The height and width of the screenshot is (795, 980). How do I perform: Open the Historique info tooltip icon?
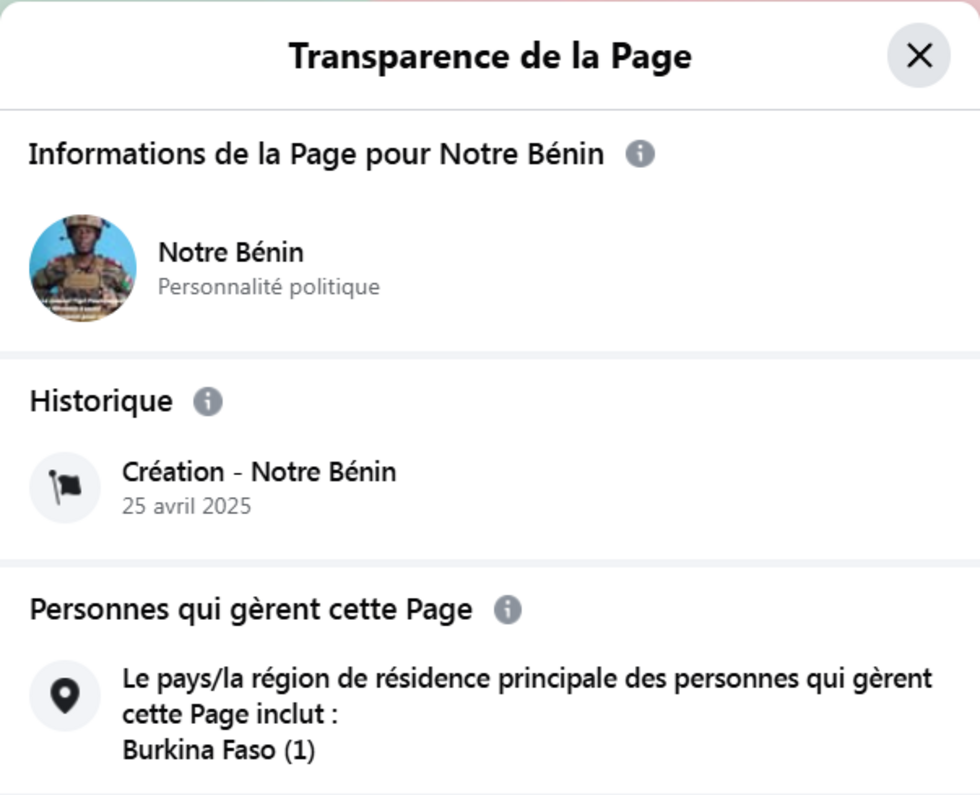click(x=208, y=401)
